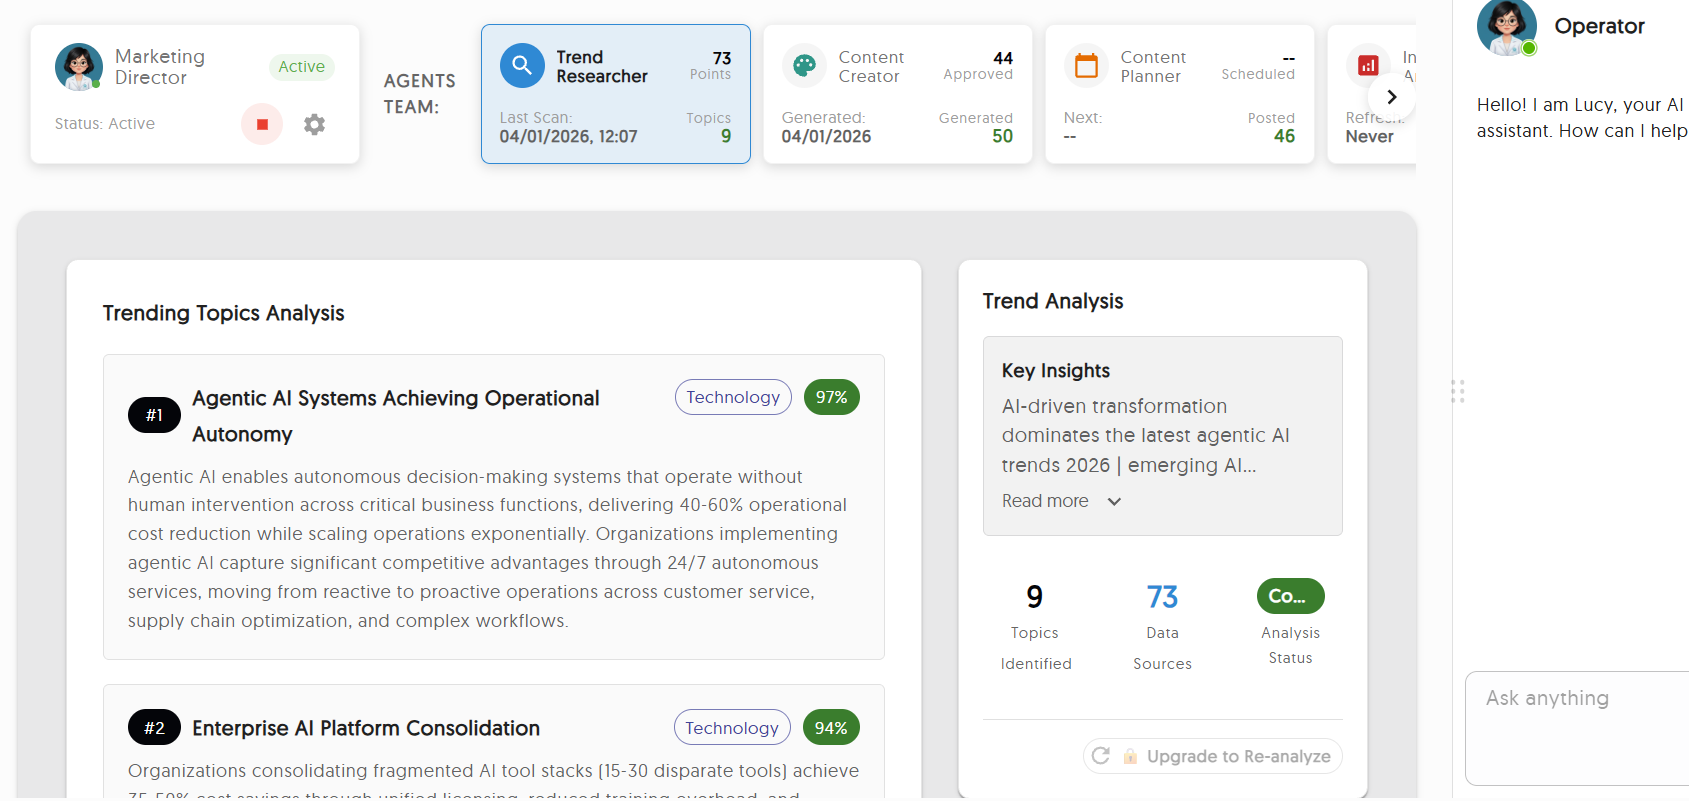Expand Key Insights with Read more
Screen dimensions: 1689x801
click(x=1045, y=501)
